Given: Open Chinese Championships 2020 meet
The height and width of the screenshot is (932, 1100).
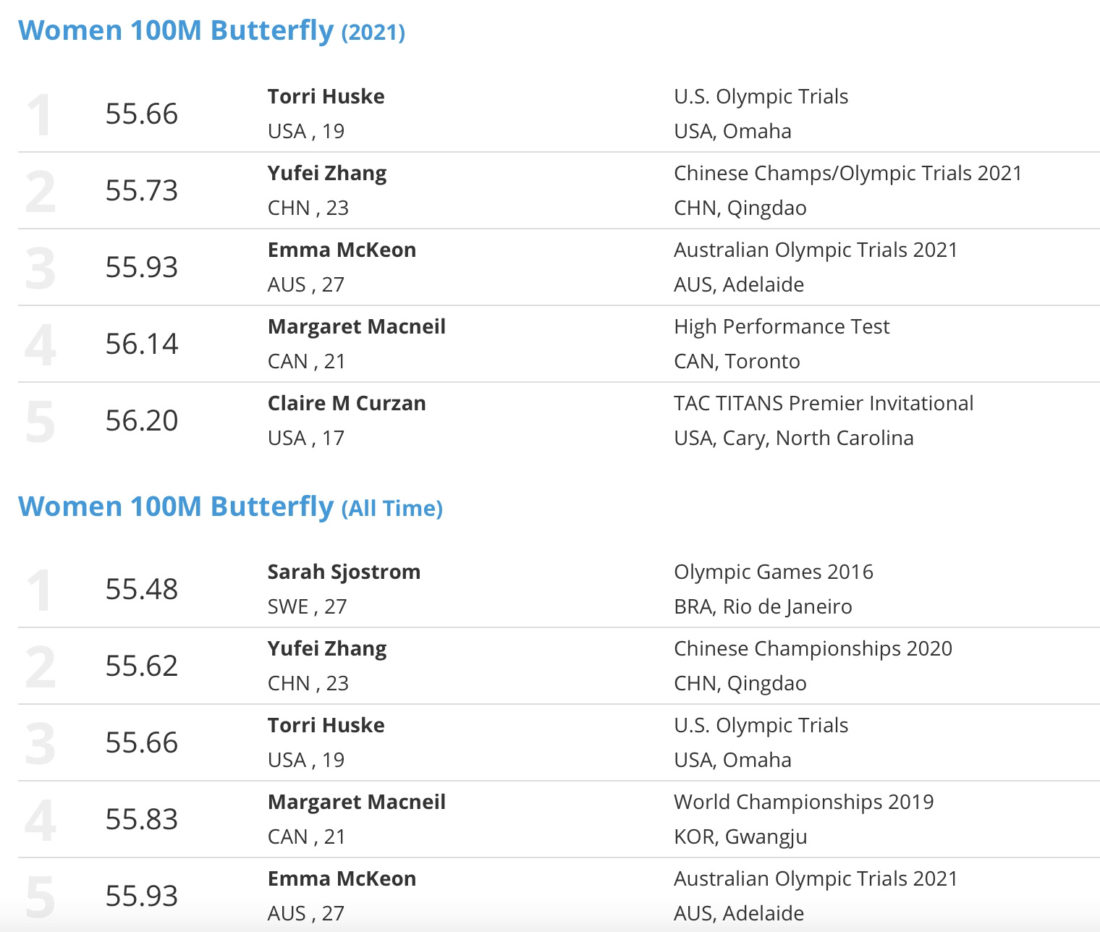Looking at the screenshot, I should coord(813,649).
